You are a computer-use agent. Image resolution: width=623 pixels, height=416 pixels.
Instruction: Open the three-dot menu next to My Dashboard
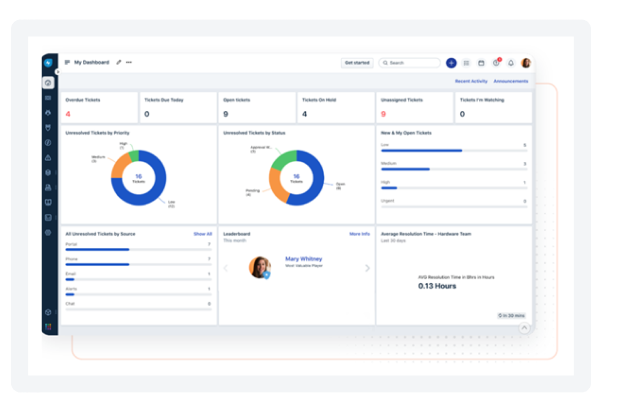[x=129, y=62]
